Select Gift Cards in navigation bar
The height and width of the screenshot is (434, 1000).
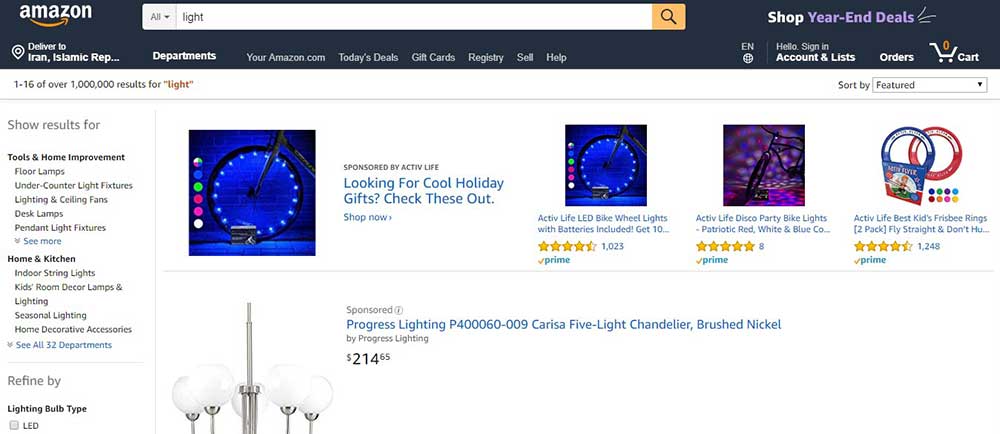click(433, 58)
